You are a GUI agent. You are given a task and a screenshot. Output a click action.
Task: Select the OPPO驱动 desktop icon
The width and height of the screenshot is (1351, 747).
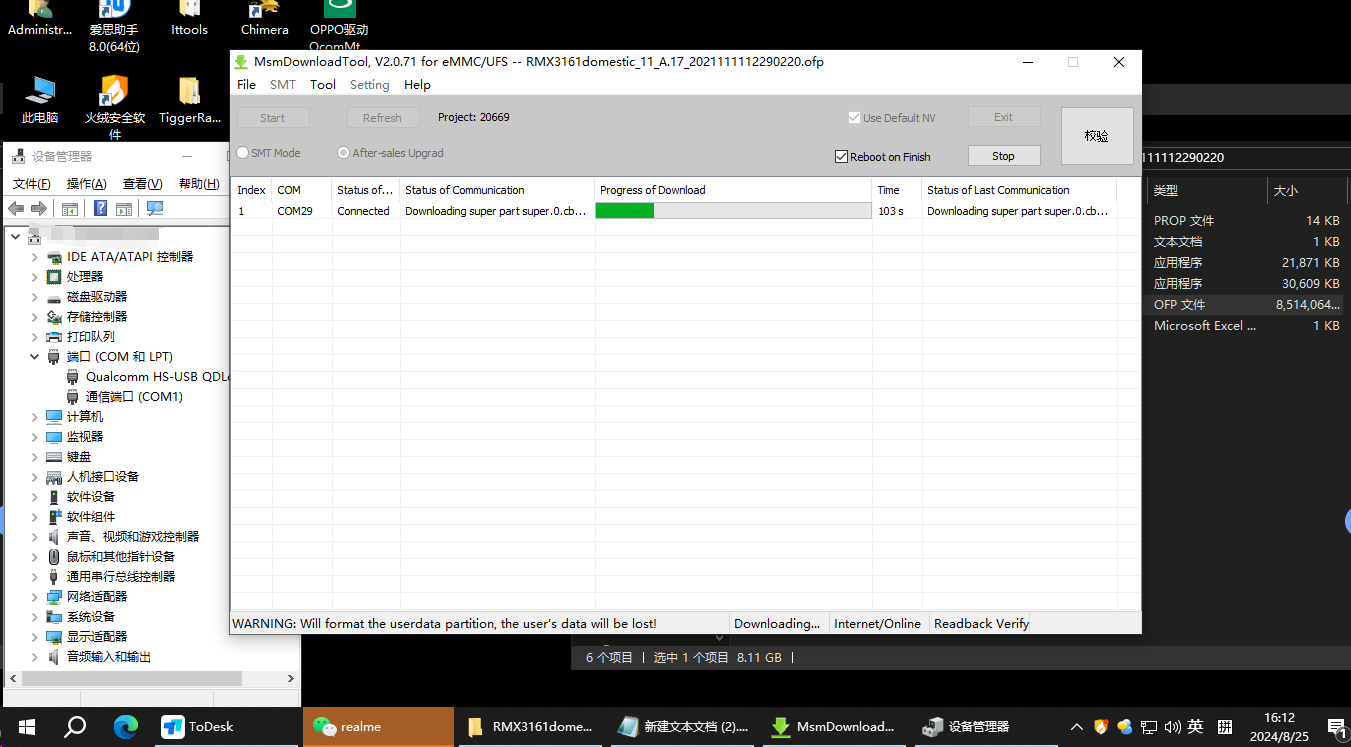(x=339, y=26)
